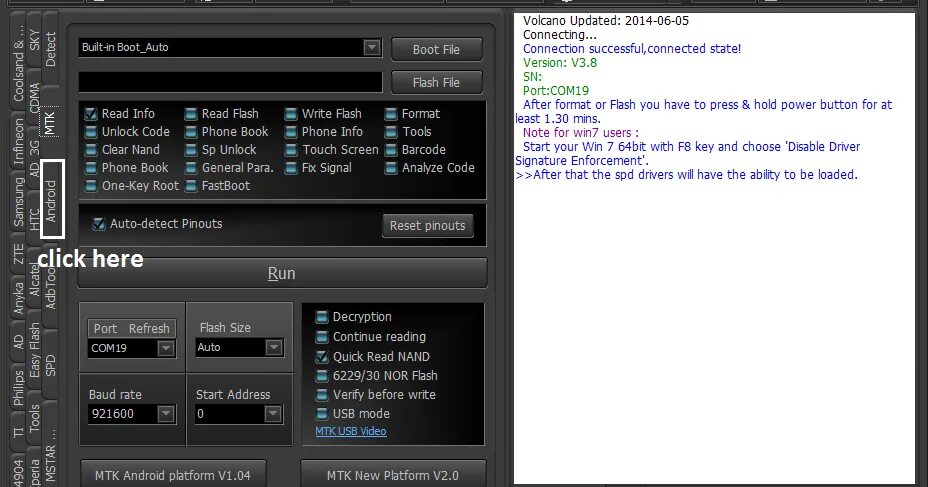The image size is (928, 487).
Task: Uncheck Auto-detect Pinouts
Action: (x=99, y=224)
